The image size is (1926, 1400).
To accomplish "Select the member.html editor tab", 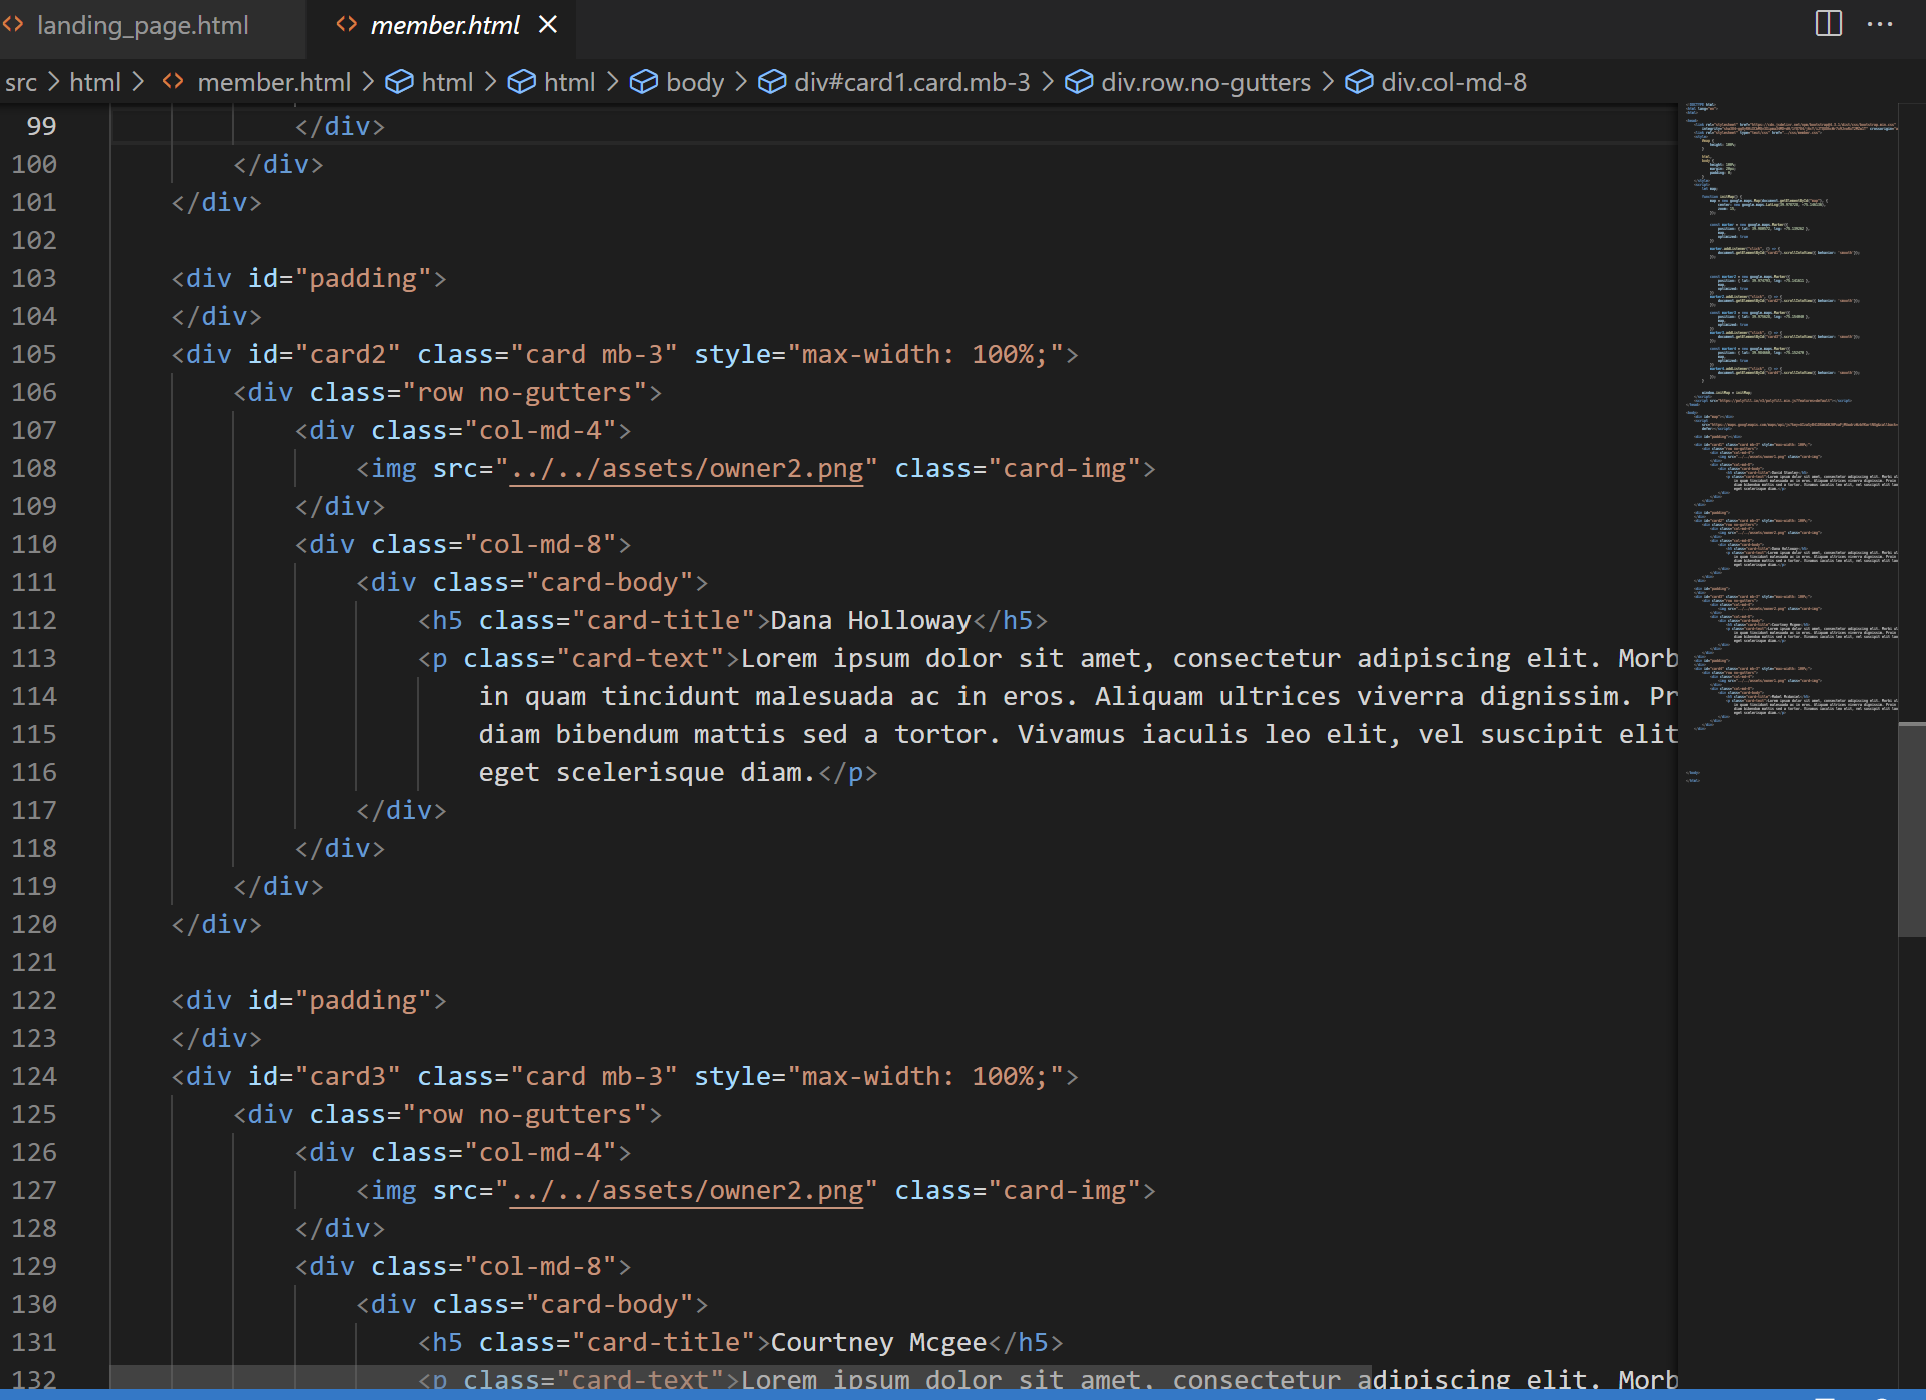I will click(x=444, y=26).
